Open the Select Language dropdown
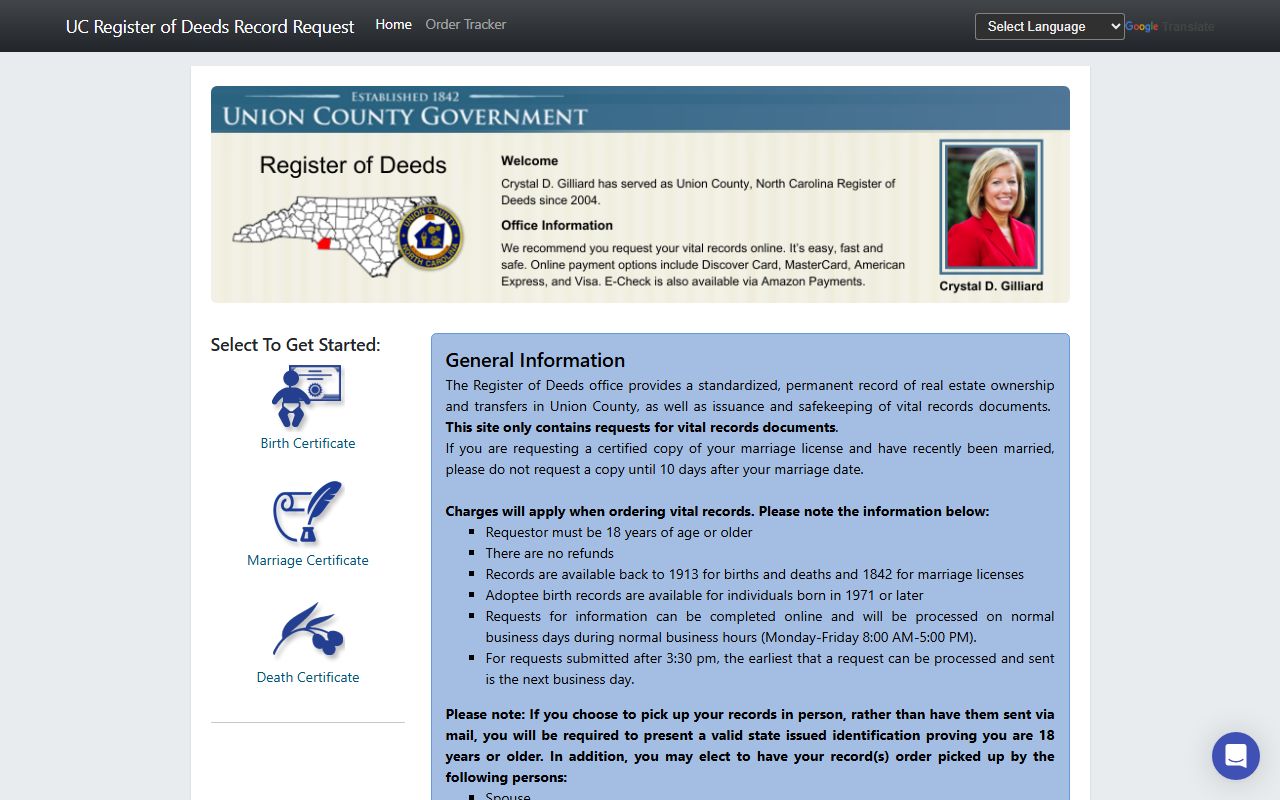 (x=1049, y=26)
